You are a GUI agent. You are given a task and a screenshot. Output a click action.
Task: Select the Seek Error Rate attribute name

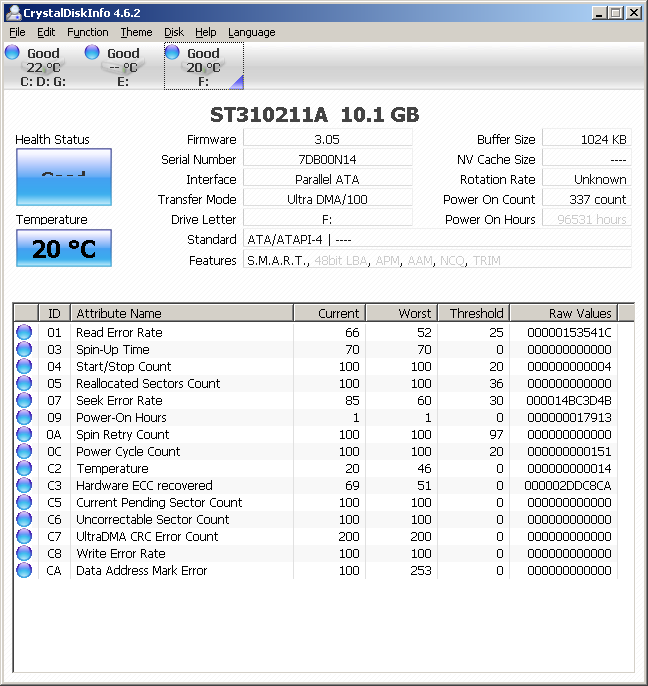[x=119, y=400]
